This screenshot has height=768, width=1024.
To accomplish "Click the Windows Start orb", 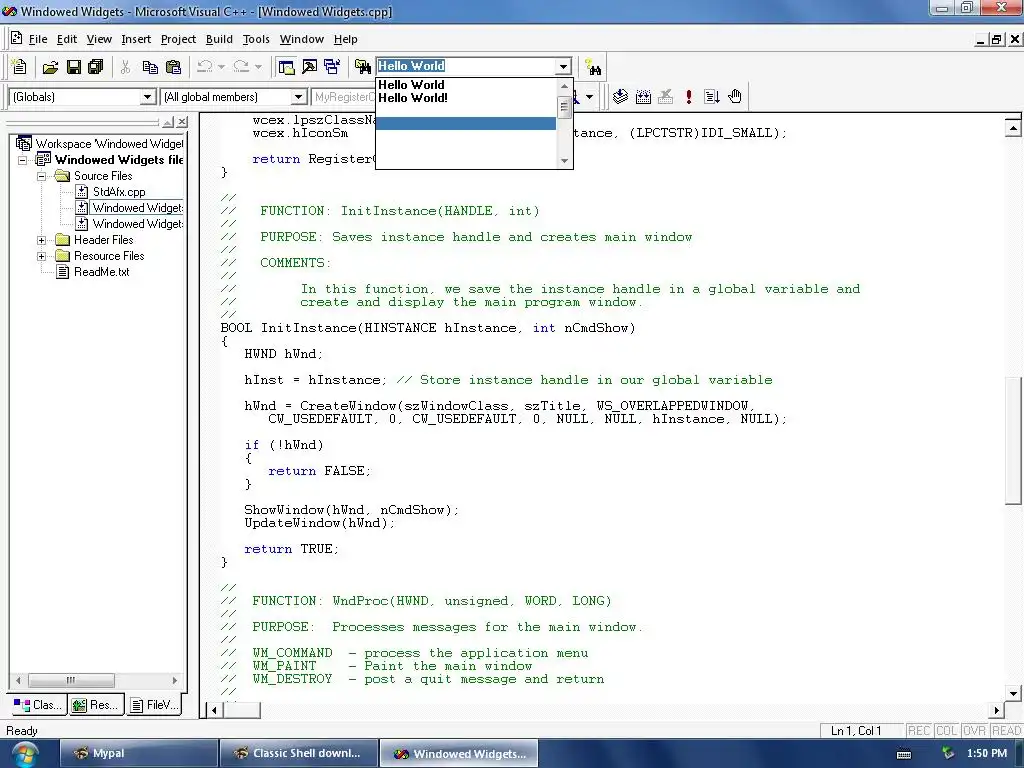I will click(x=26, y=754).
